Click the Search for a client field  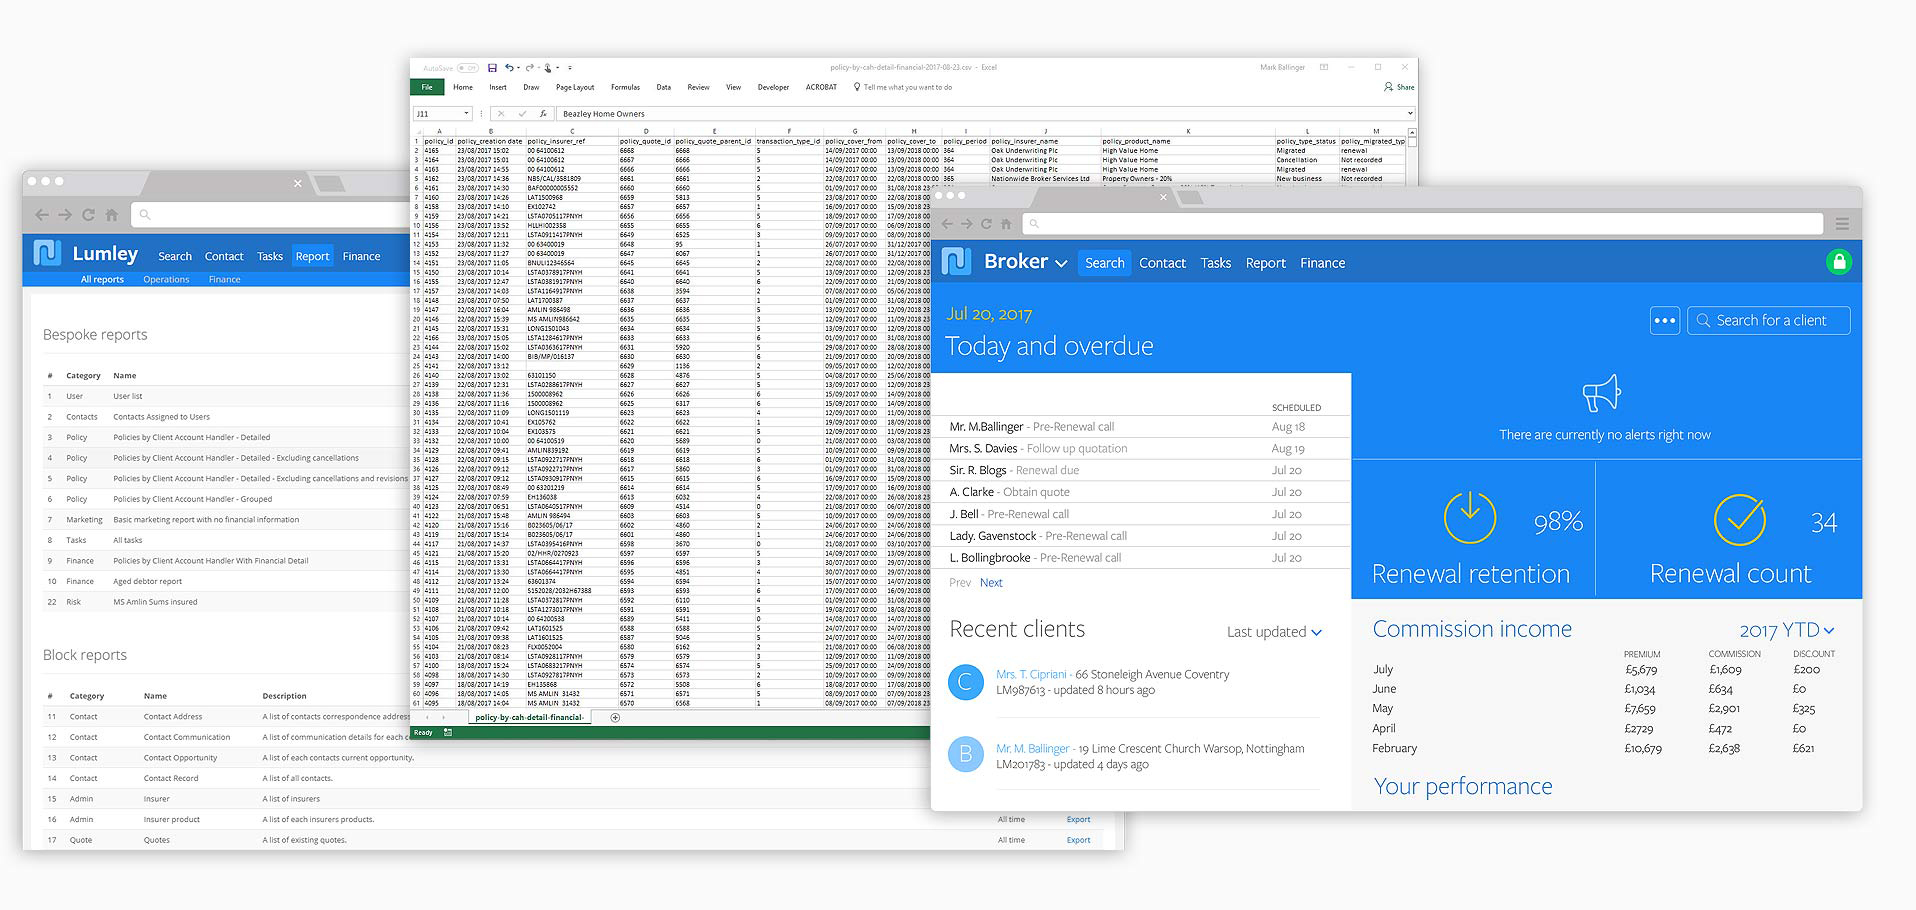1769,321
